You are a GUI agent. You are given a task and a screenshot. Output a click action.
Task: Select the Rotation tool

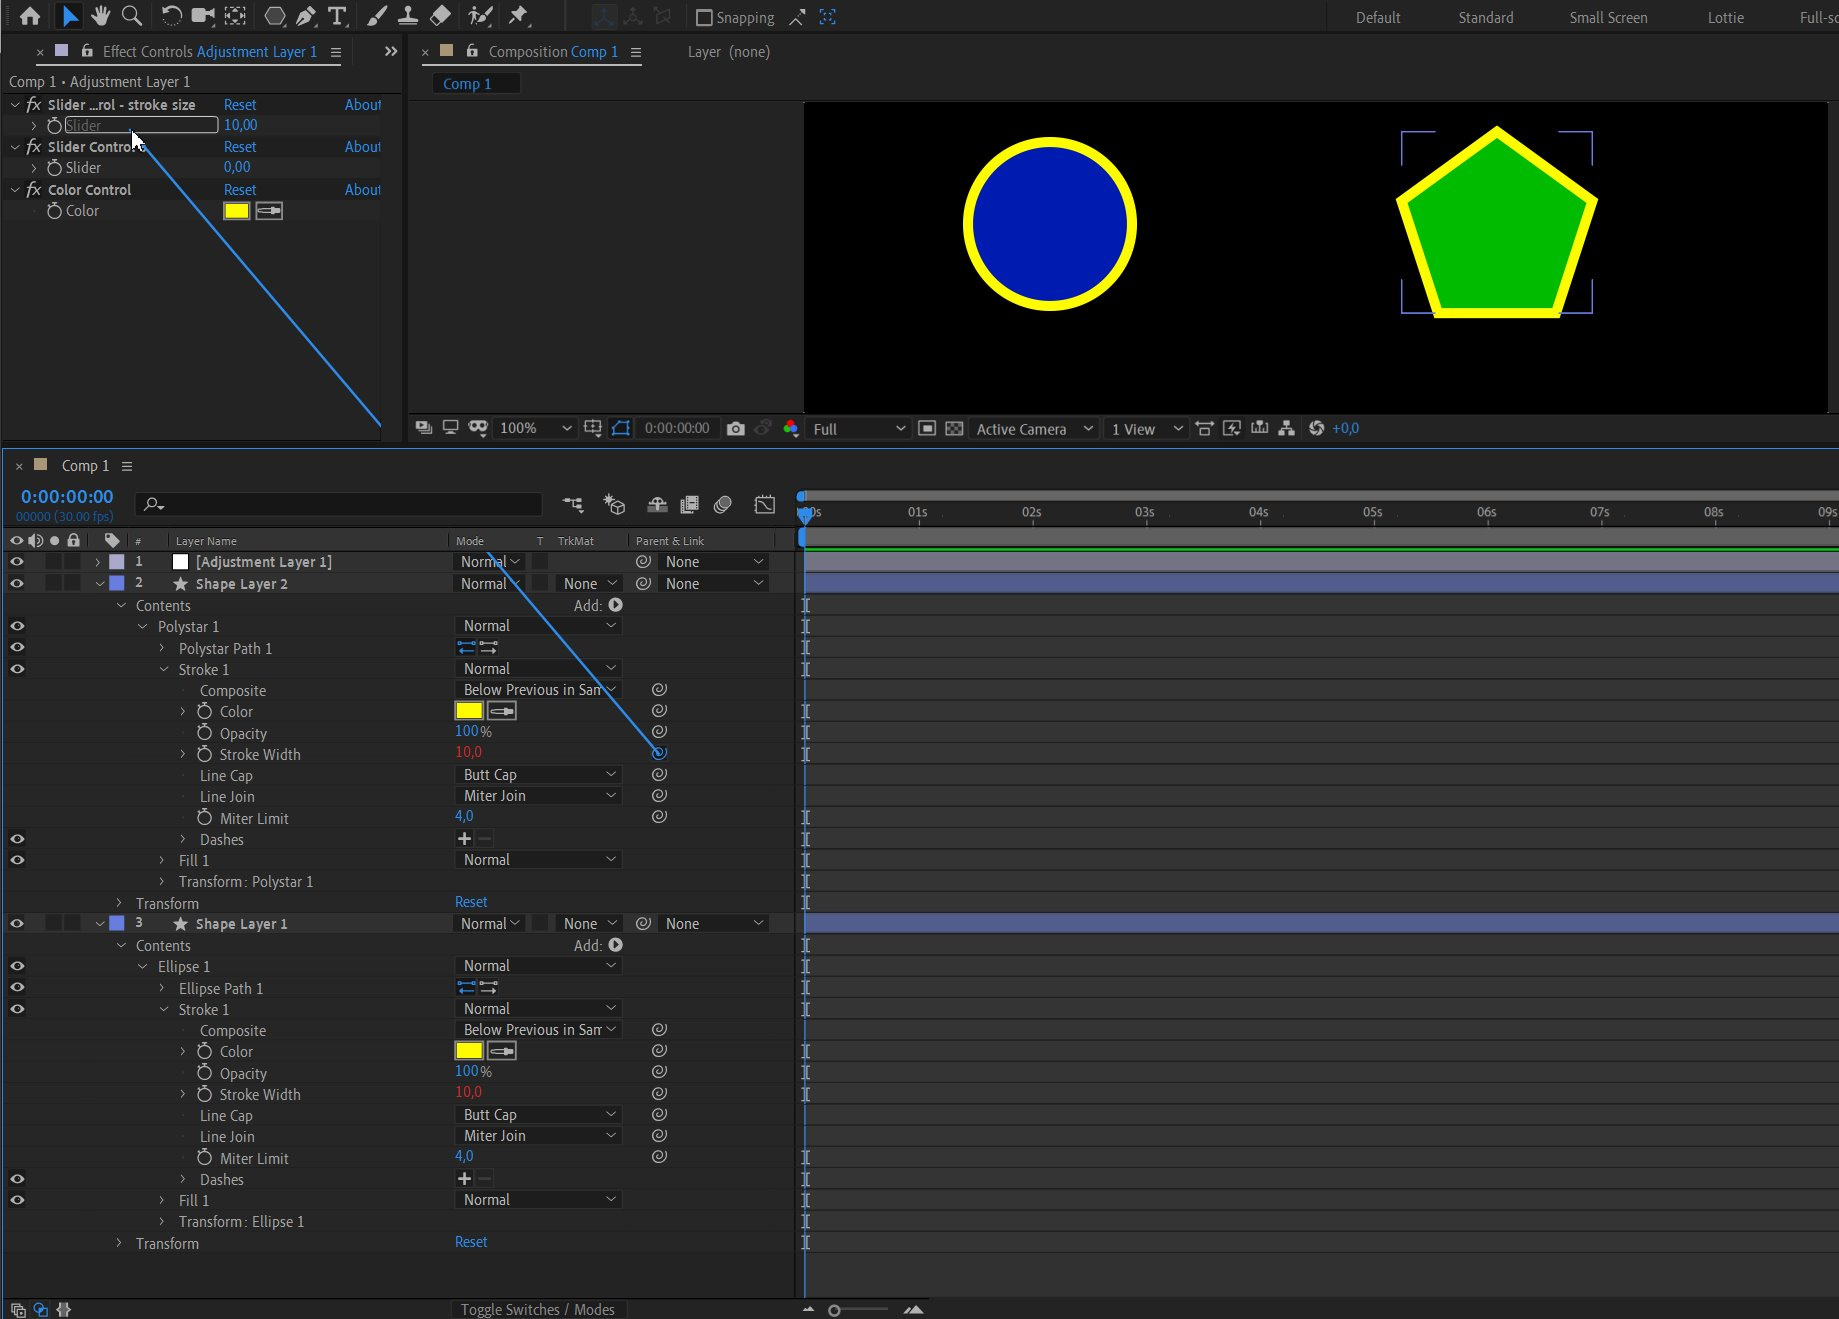(x=172, y=16)
